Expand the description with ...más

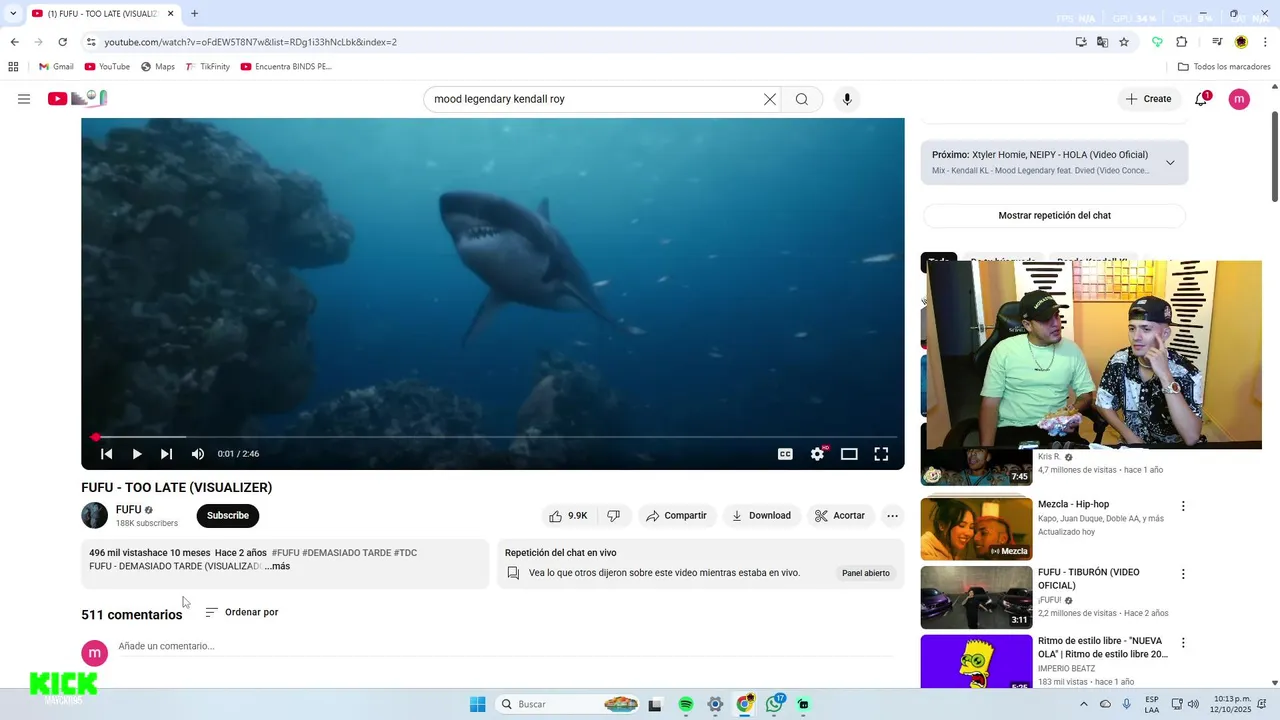[278, 566]
